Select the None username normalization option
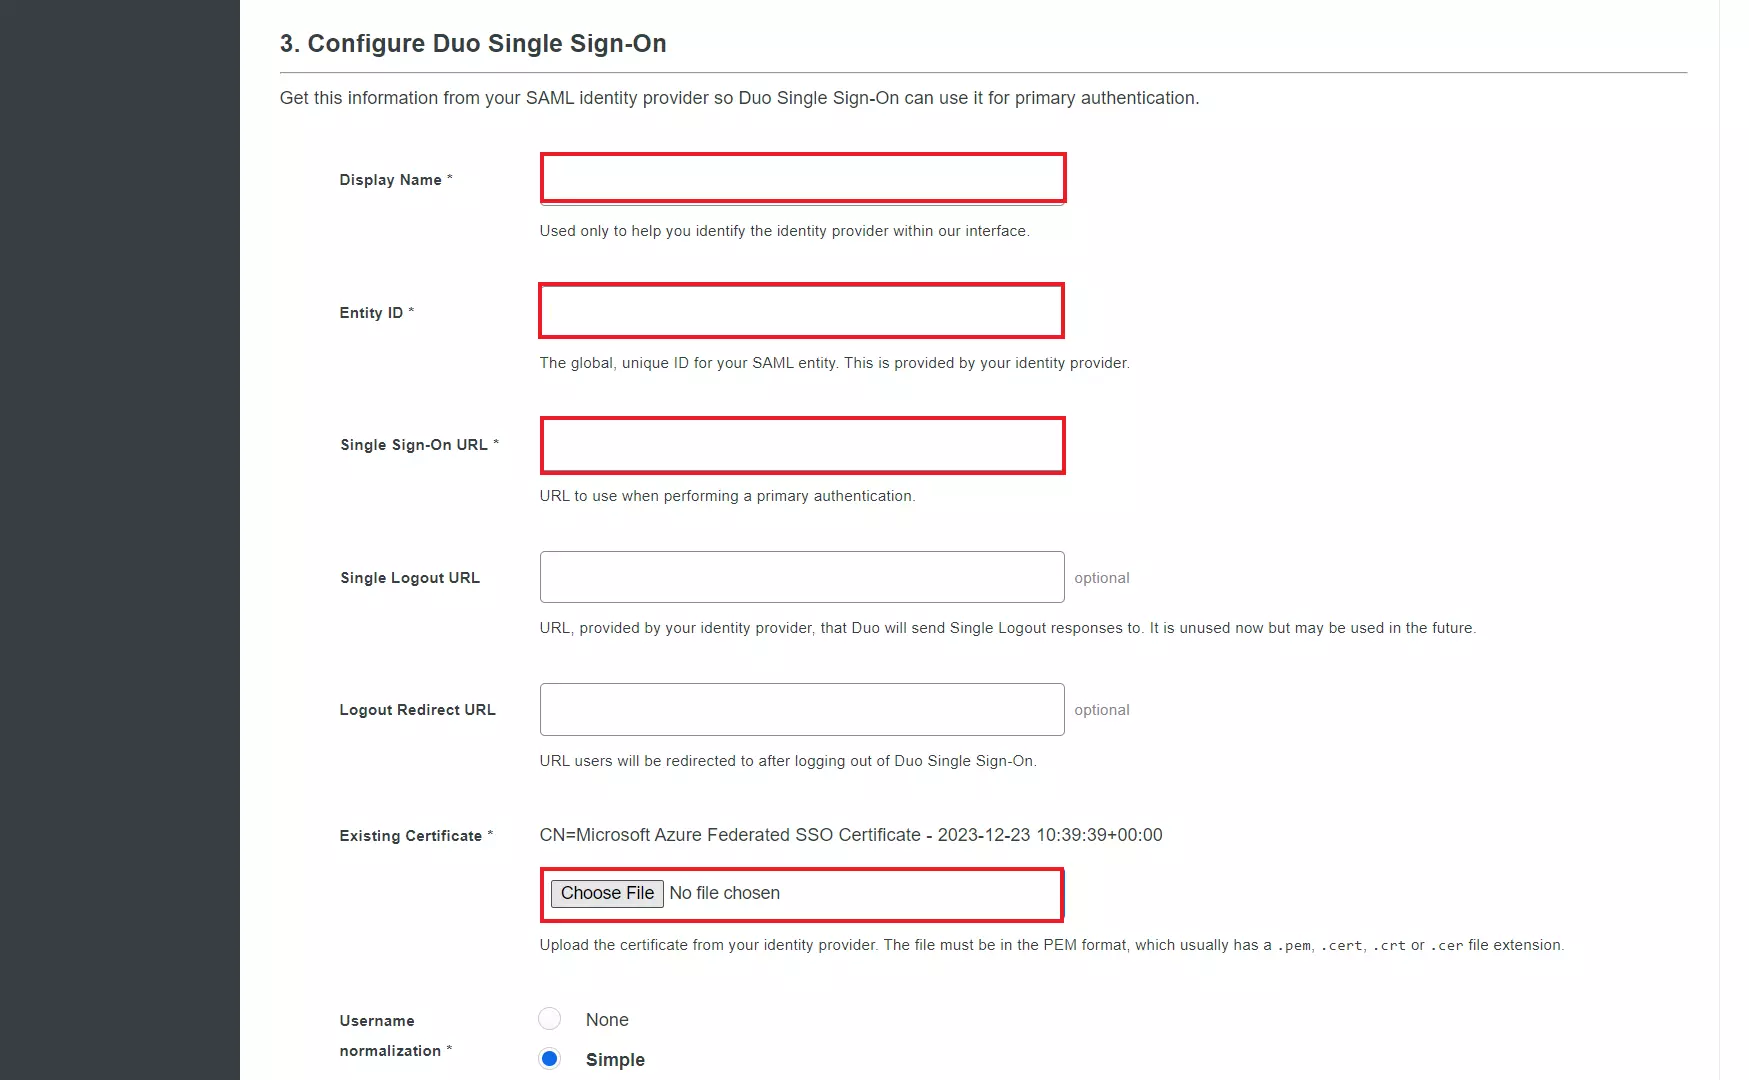The image size is (1749, 1080). (549, 1019)
